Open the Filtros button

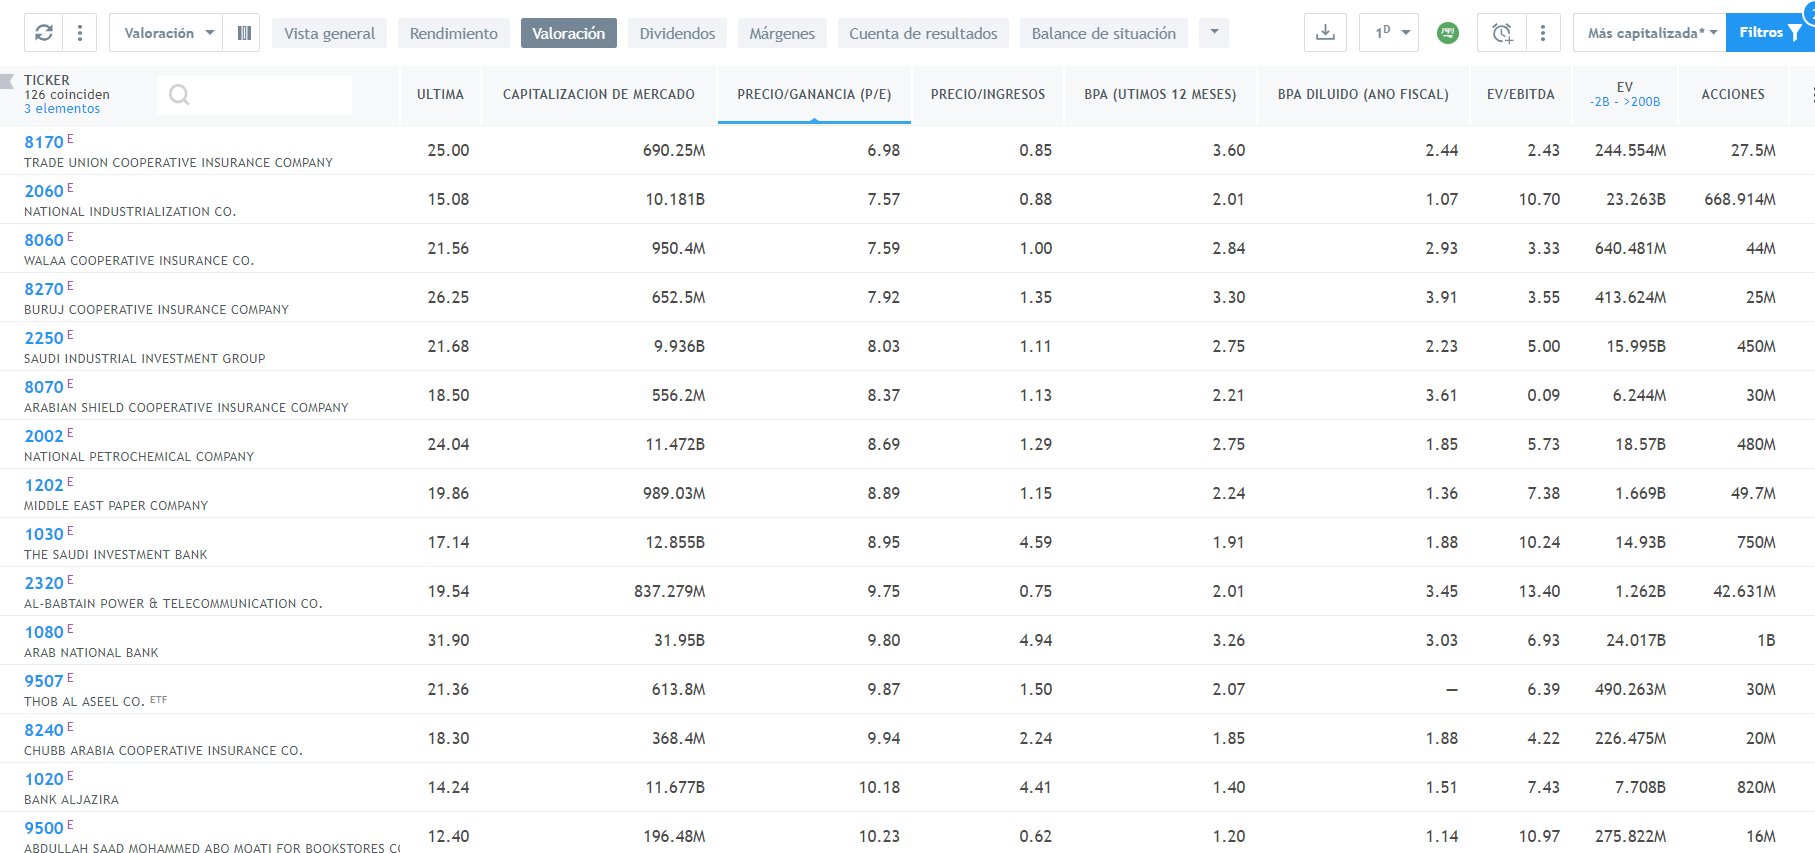point(1770,33)
